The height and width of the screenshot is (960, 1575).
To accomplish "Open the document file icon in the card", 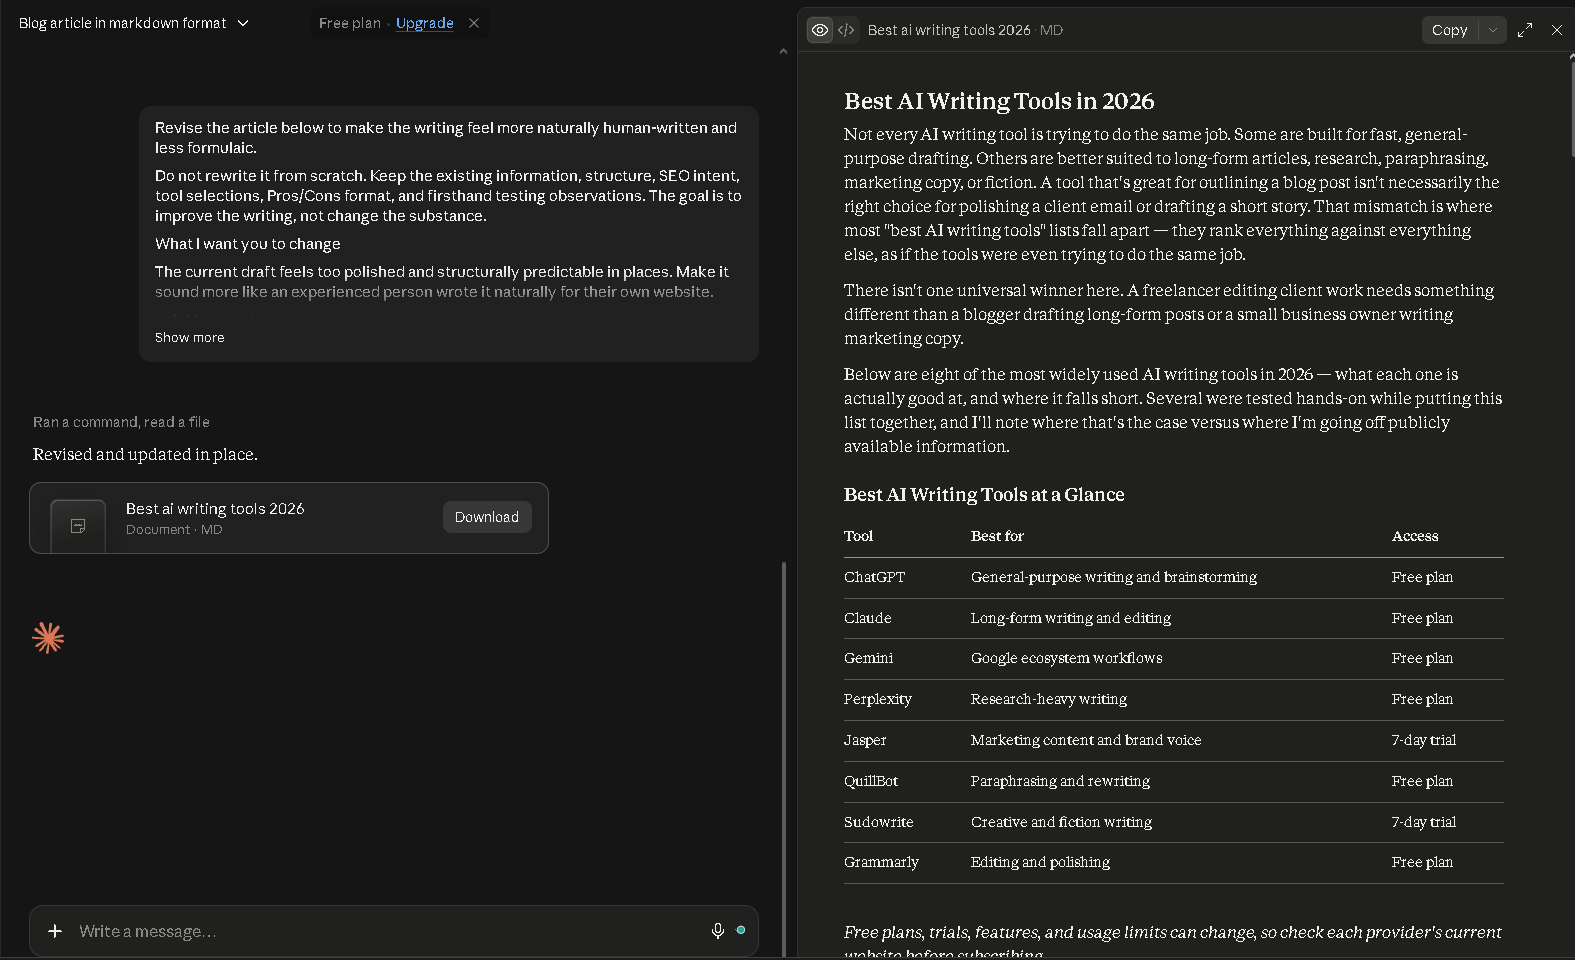I will click(78, 526).
